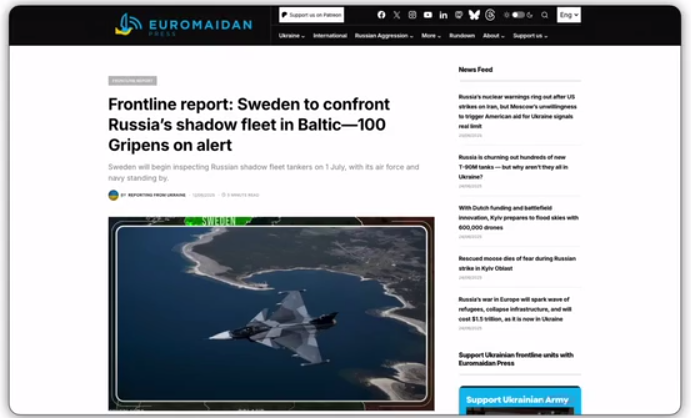Click Support us on Patreon button
The width and height of the screenshot is (691, 418).
click(x=311, y=15)
